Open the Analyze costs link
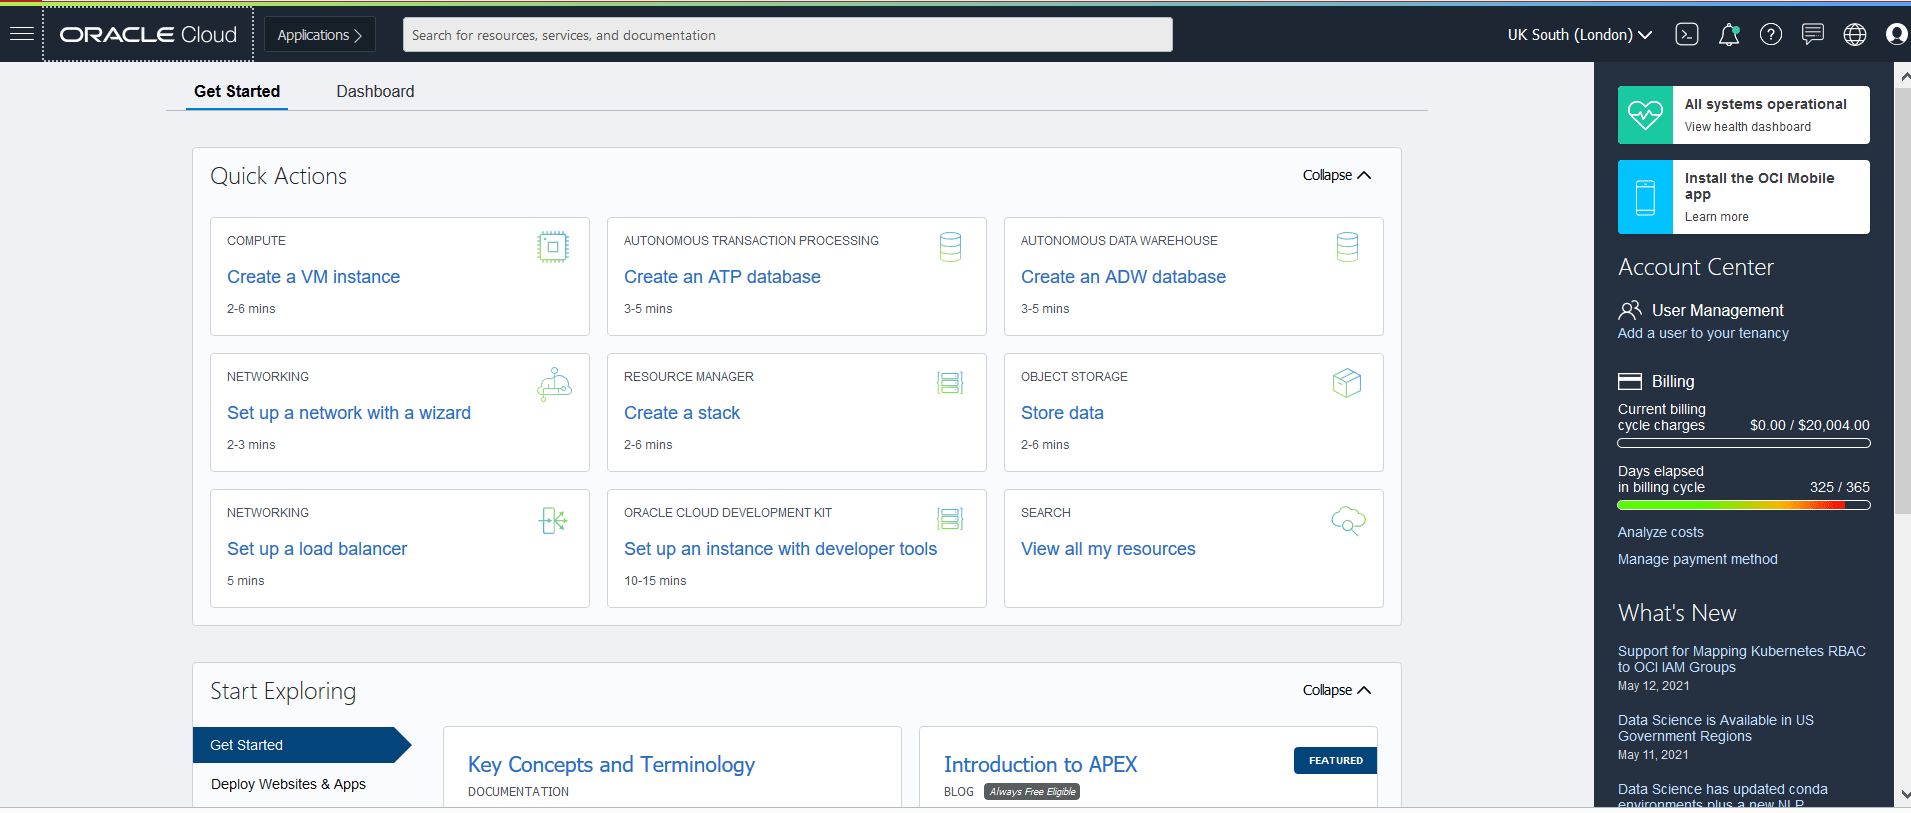The height and width of the screenshot is (813, 1911). (x=1660, y=533)
